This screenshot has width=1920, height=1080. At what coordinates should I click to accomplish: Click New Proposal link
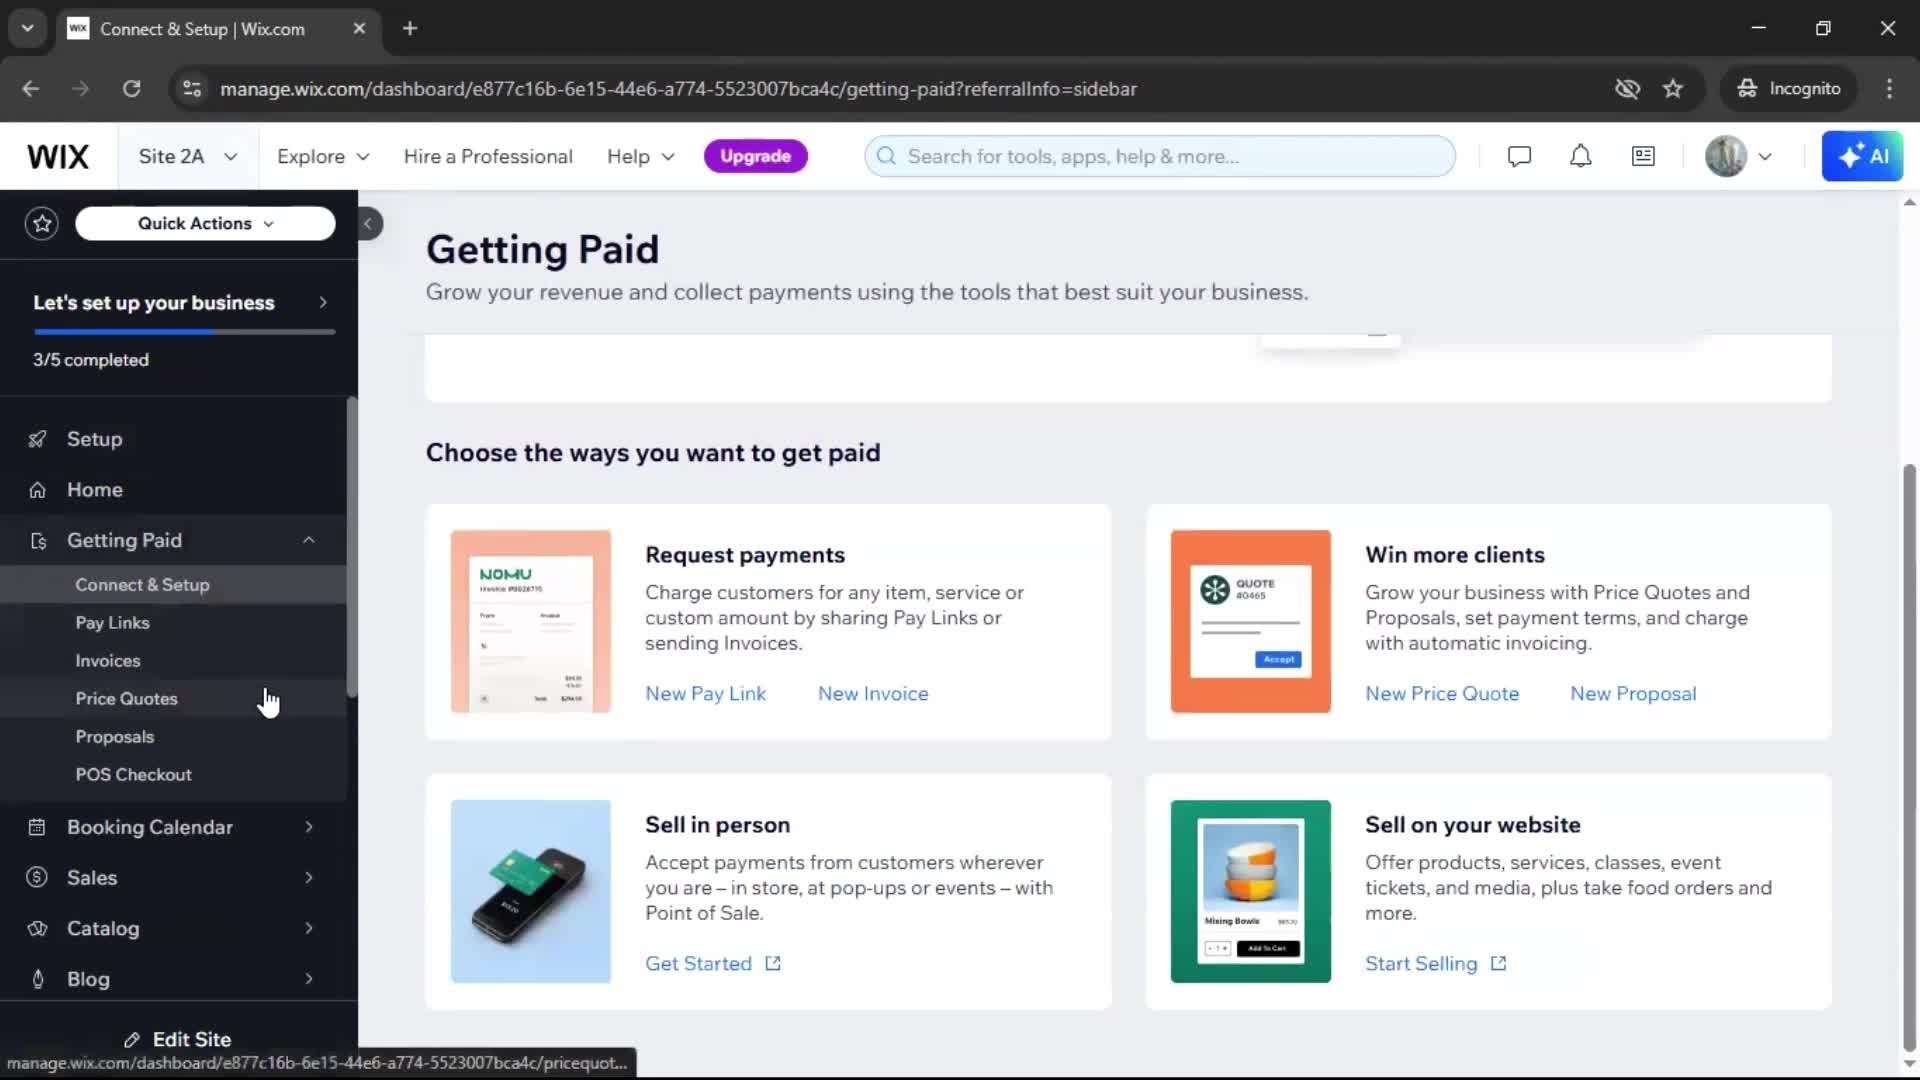1633,693
